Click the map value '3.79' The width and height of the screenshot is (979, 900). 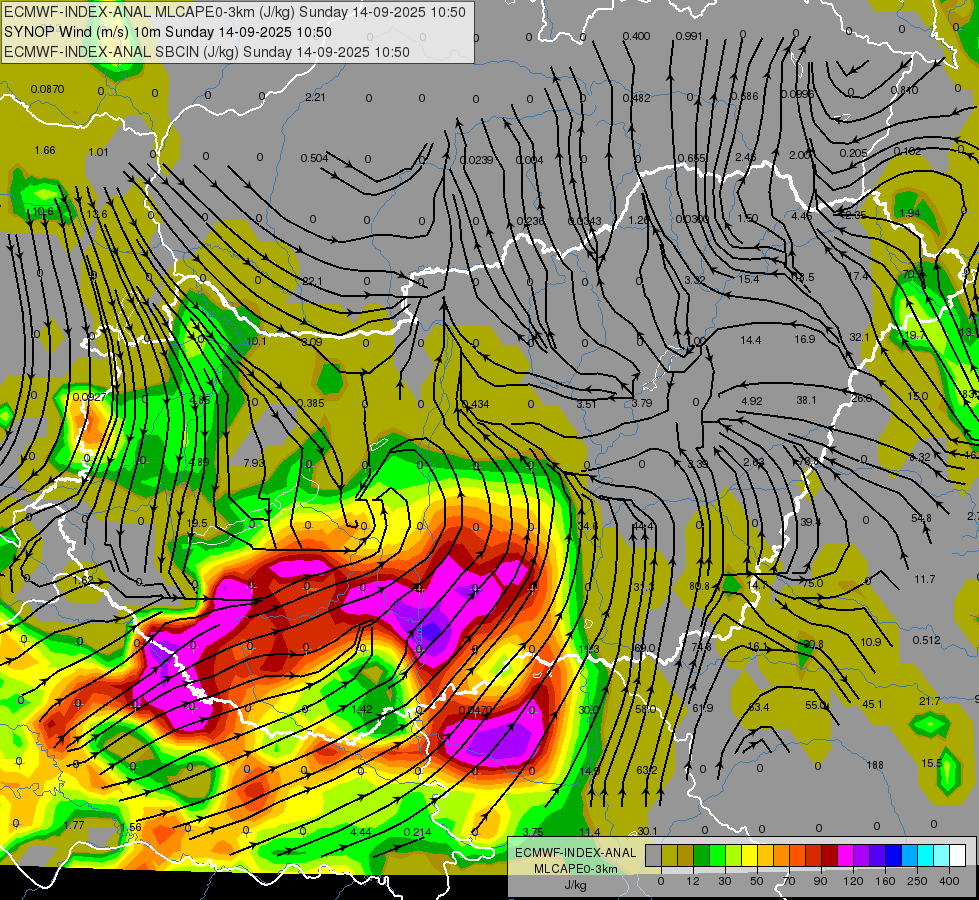pyautogui.click(x=642, y=403)
